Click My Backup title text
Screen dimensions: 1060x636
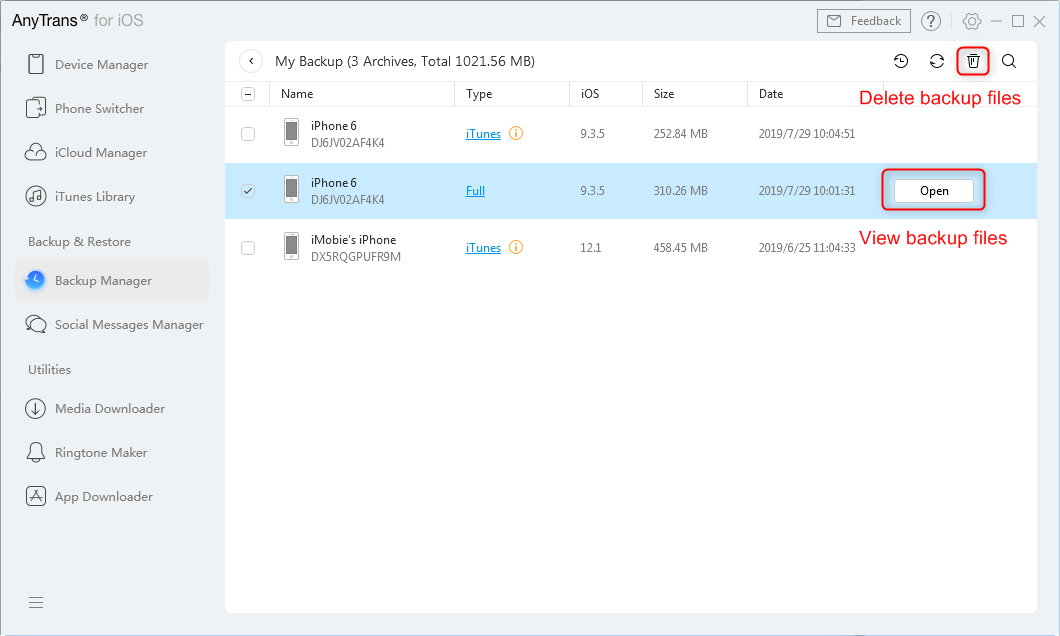[x=404, y=62]
